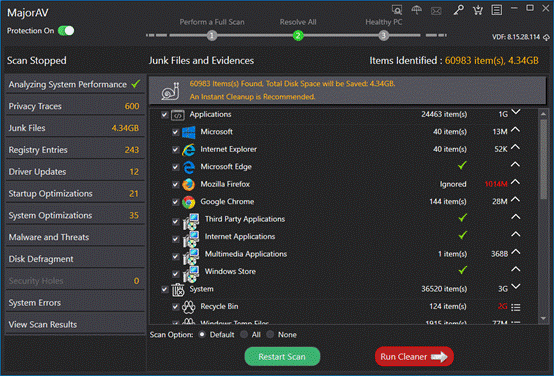Click the System trash bin icon
The height and width of the screenshot is (376, 554).
[178, 290]
